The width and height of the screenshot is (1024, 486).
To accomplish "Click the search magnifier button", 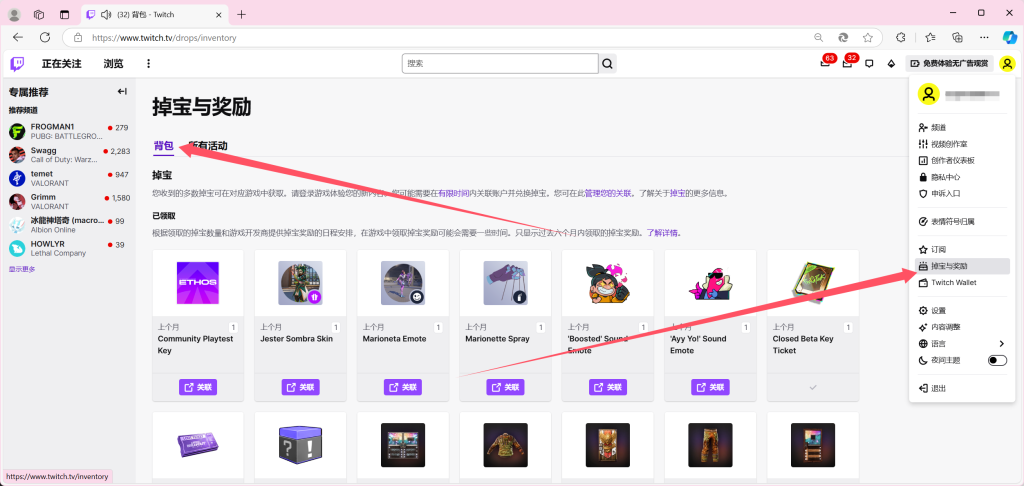I will 607,63.
